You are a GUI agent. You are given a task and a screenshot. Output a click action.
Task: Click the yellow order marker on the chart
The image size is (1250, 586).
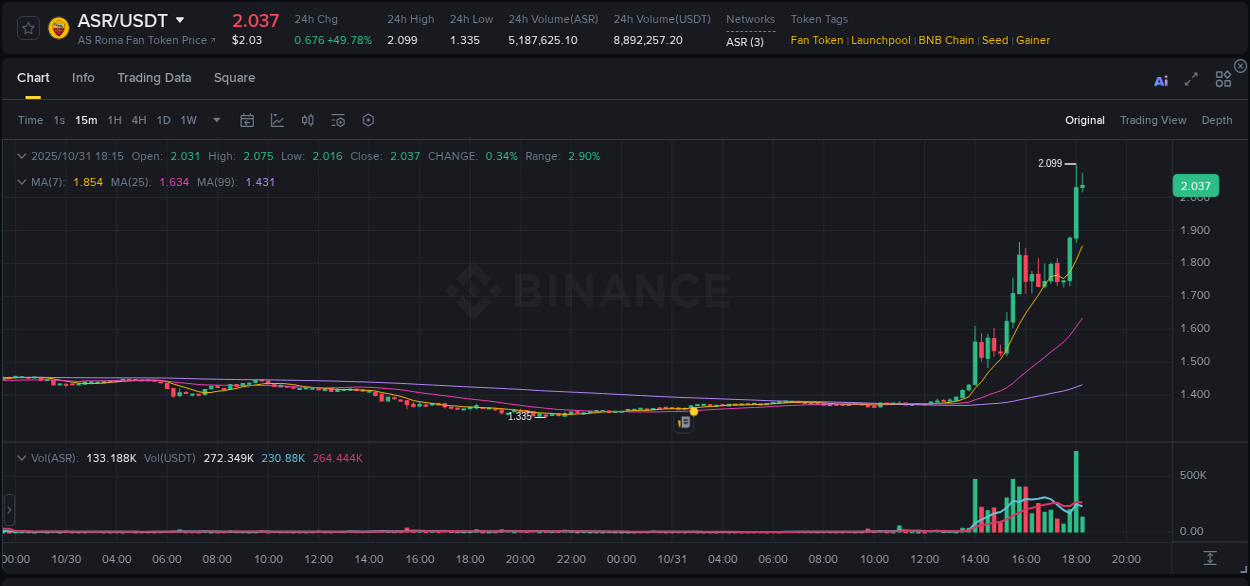point(692,411)
